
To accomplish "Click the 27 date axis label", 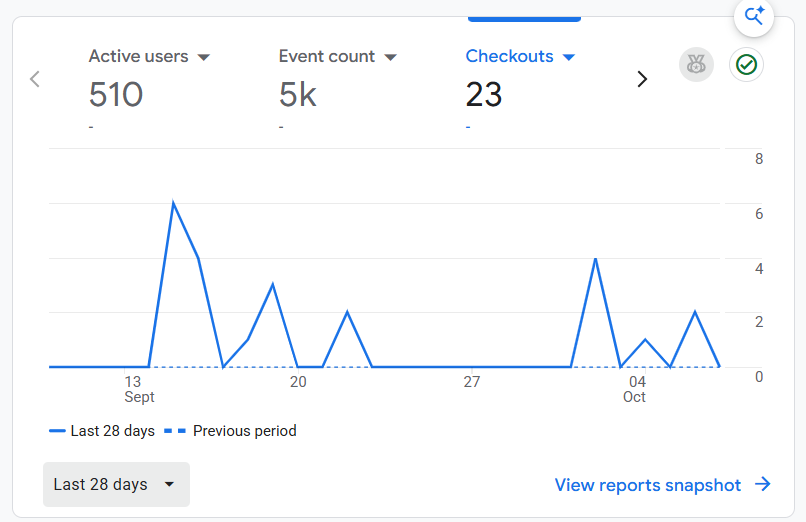I will [x=472, y=382].
